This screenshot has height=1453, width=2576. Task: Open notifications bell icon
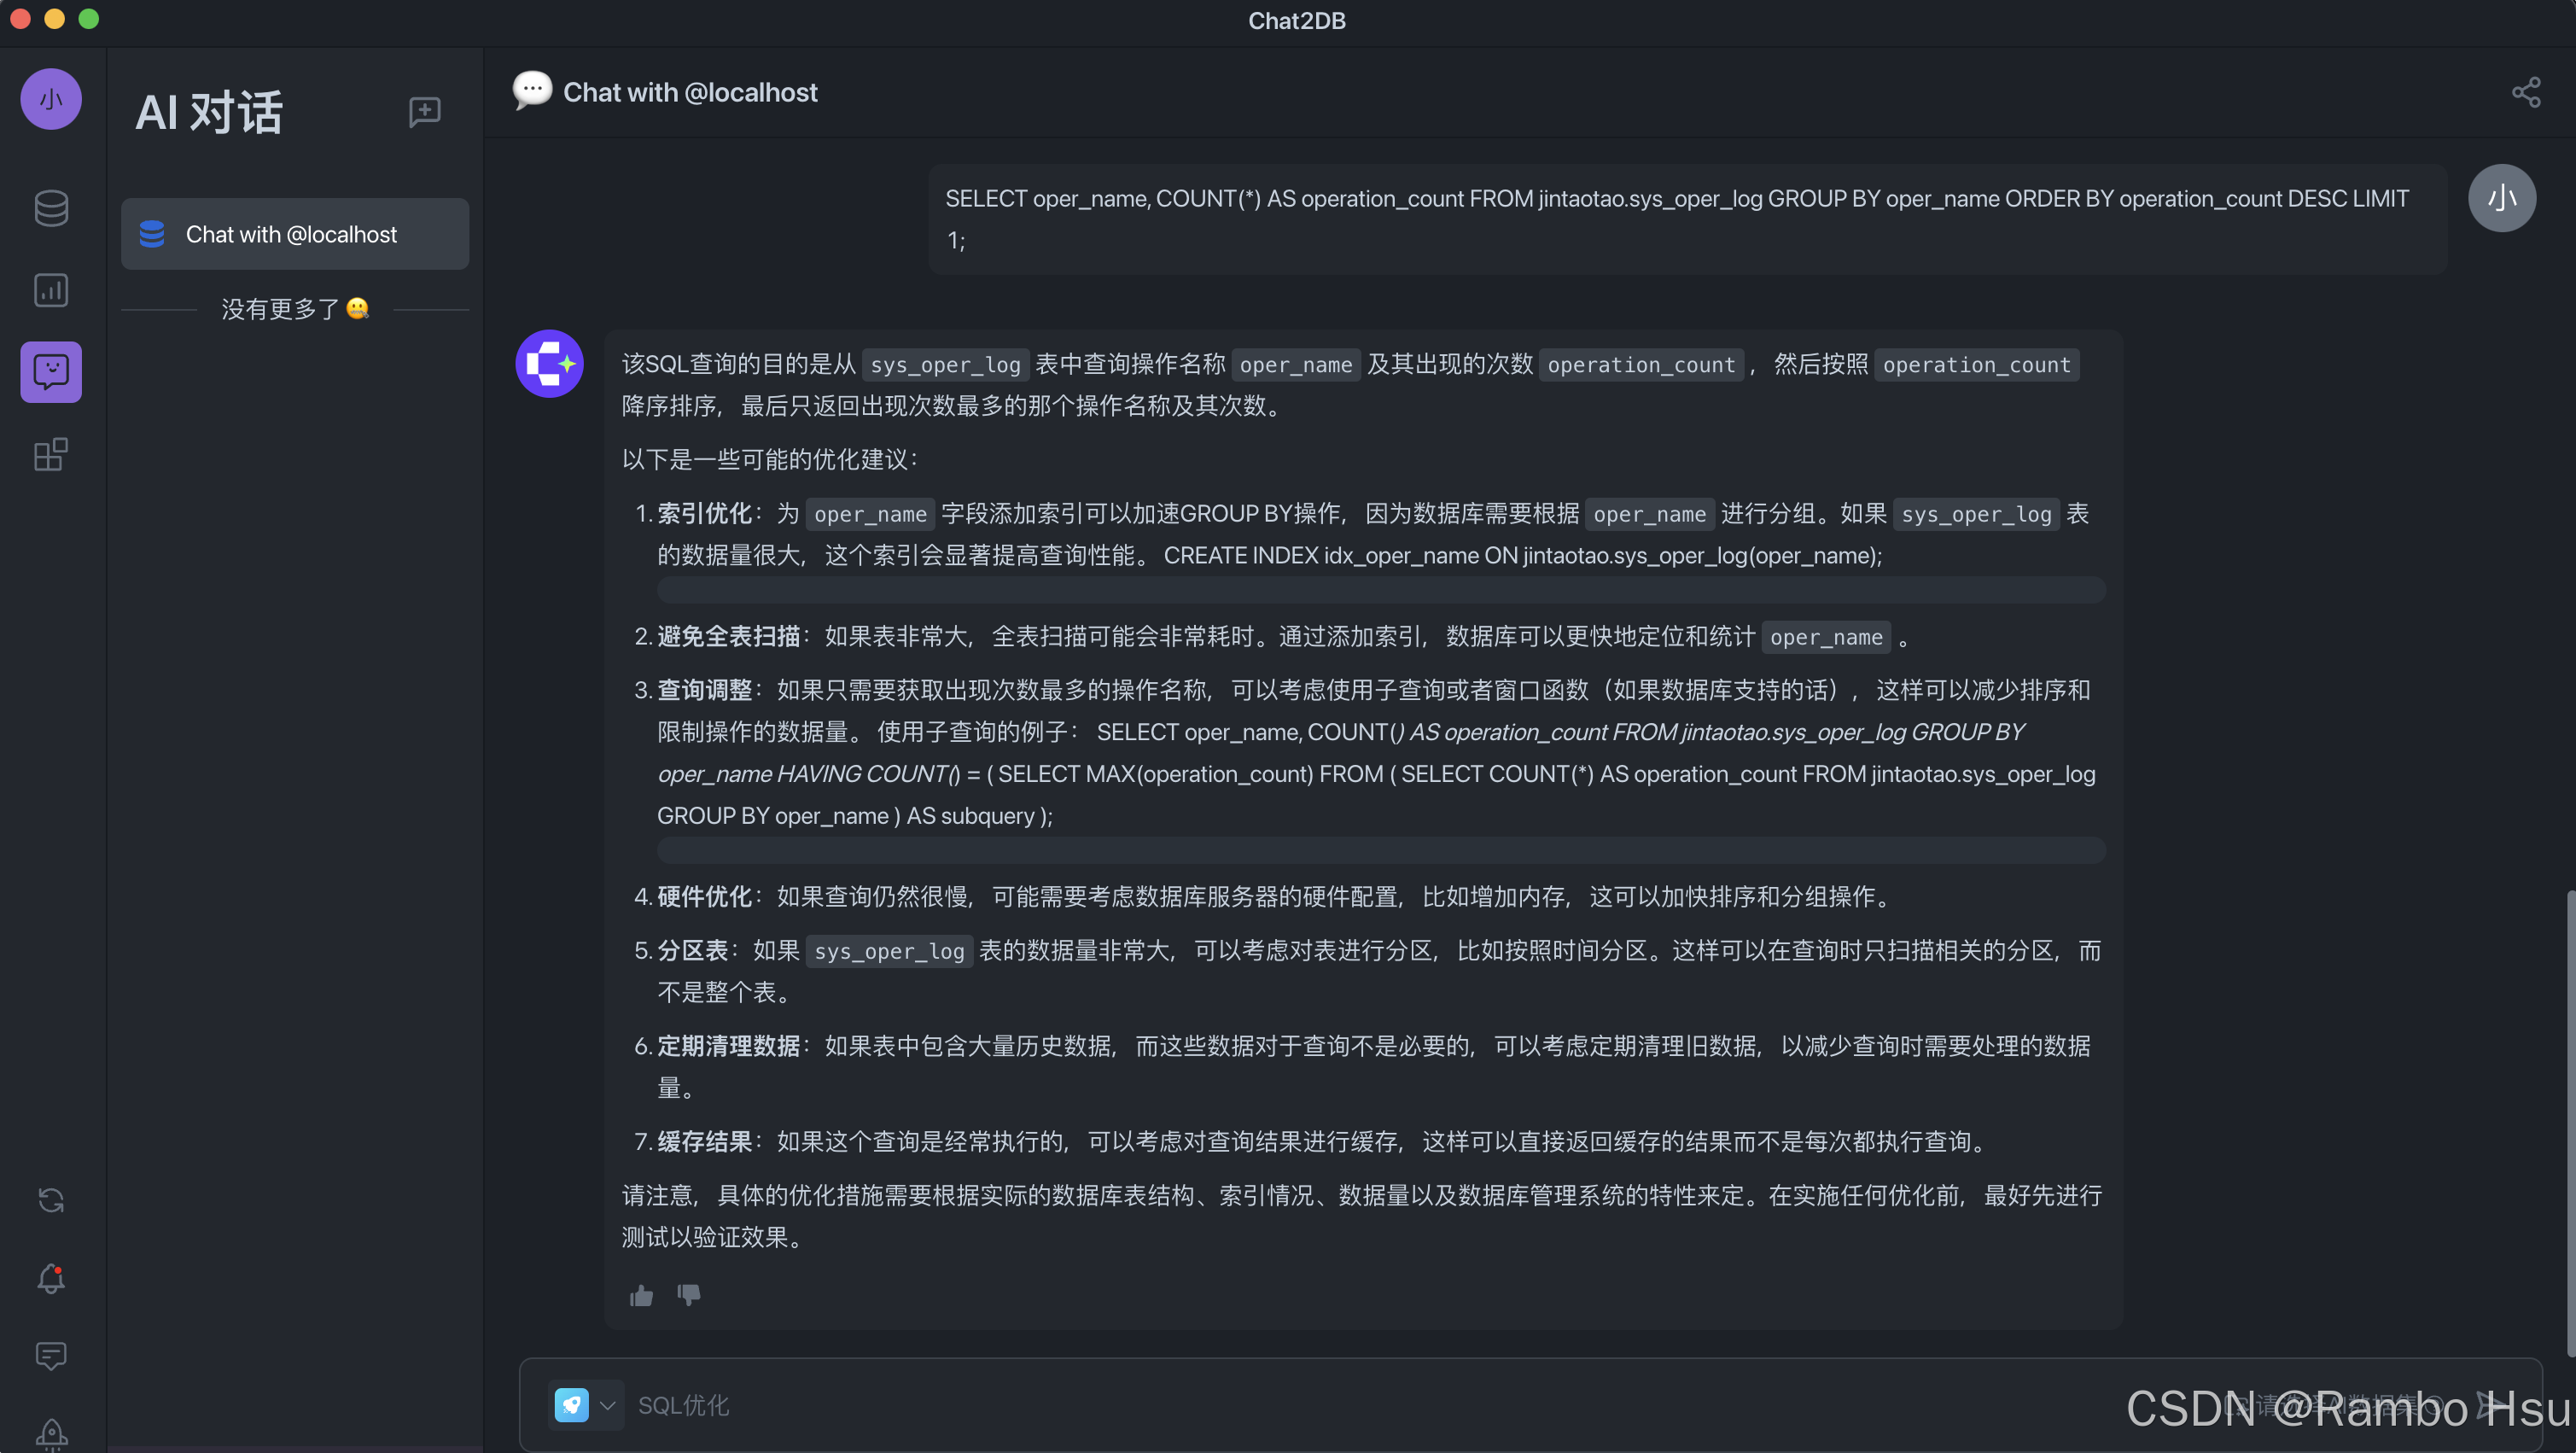(x=51, y=1278)
